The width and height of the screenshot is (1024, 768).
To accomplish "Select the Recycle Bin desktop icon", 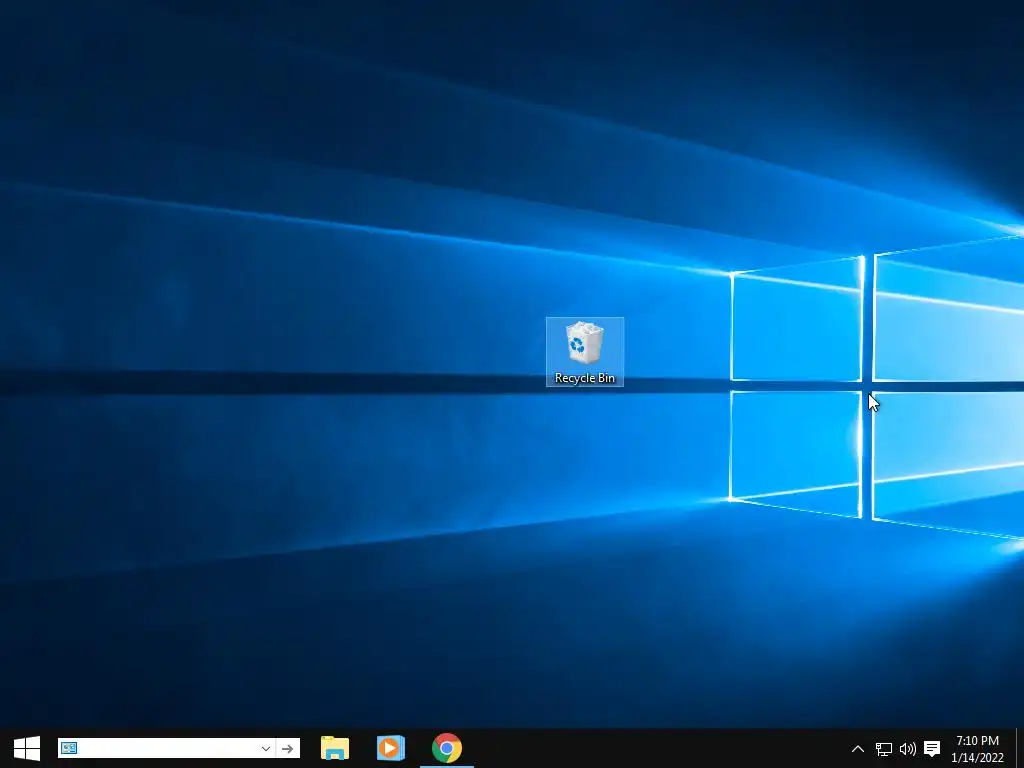I will coord(584,352).
